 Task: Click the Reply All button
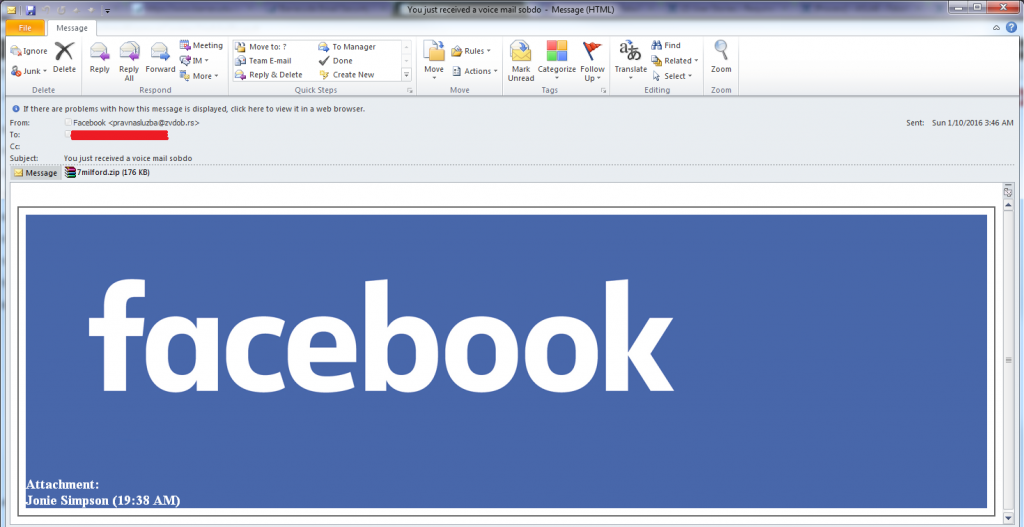[x=129, y=61]
